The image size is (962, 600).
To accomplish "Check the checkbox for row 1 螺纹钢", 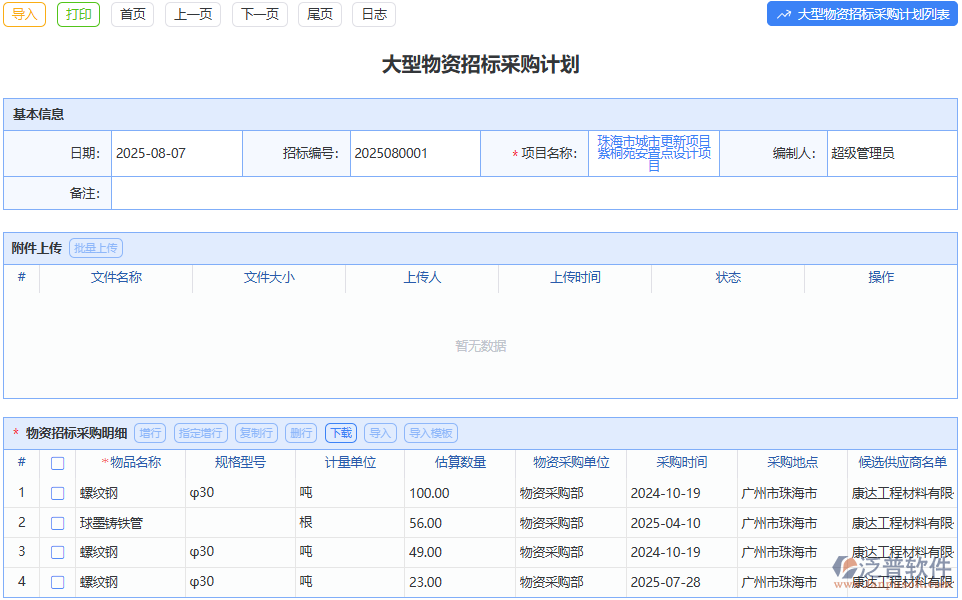I will [57, 492].
